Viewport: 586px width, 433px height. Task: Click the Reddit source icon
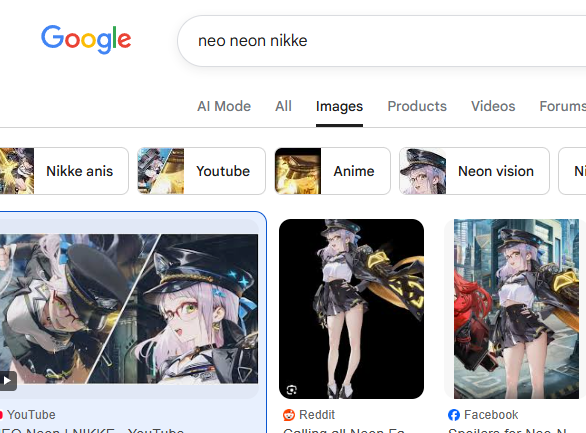coord(289,415)
